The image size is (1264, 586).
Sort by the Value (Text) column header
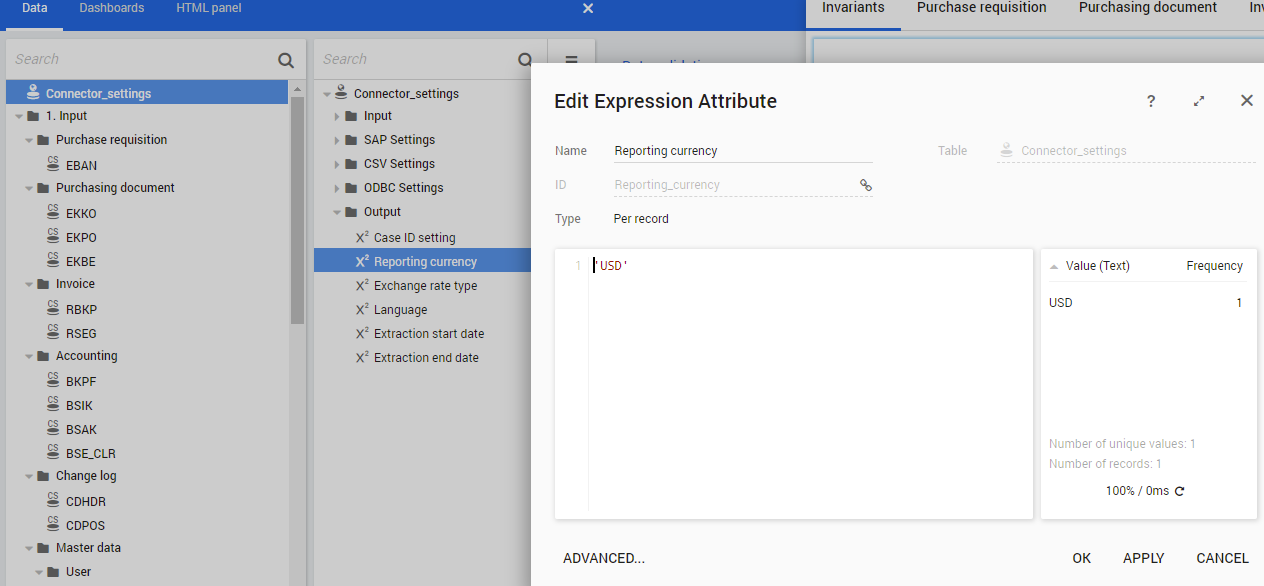[x=1097, y=266]
